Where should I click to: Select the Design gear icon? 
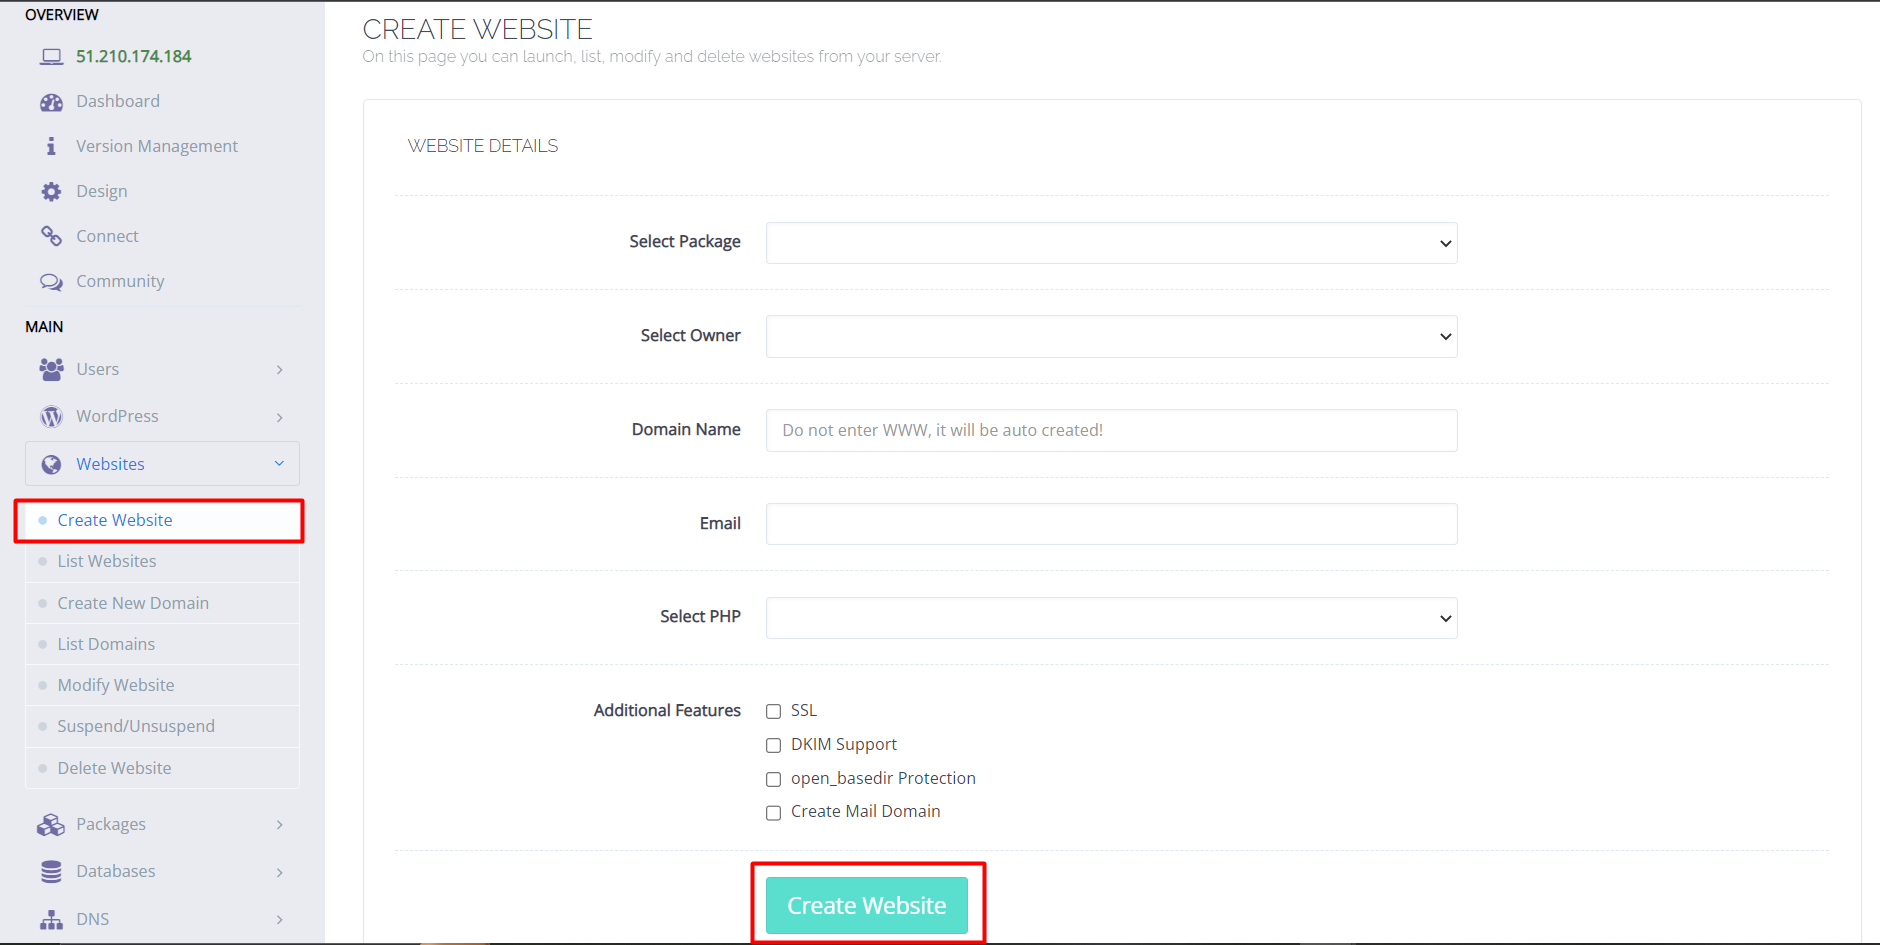click(x=51, y=190)
